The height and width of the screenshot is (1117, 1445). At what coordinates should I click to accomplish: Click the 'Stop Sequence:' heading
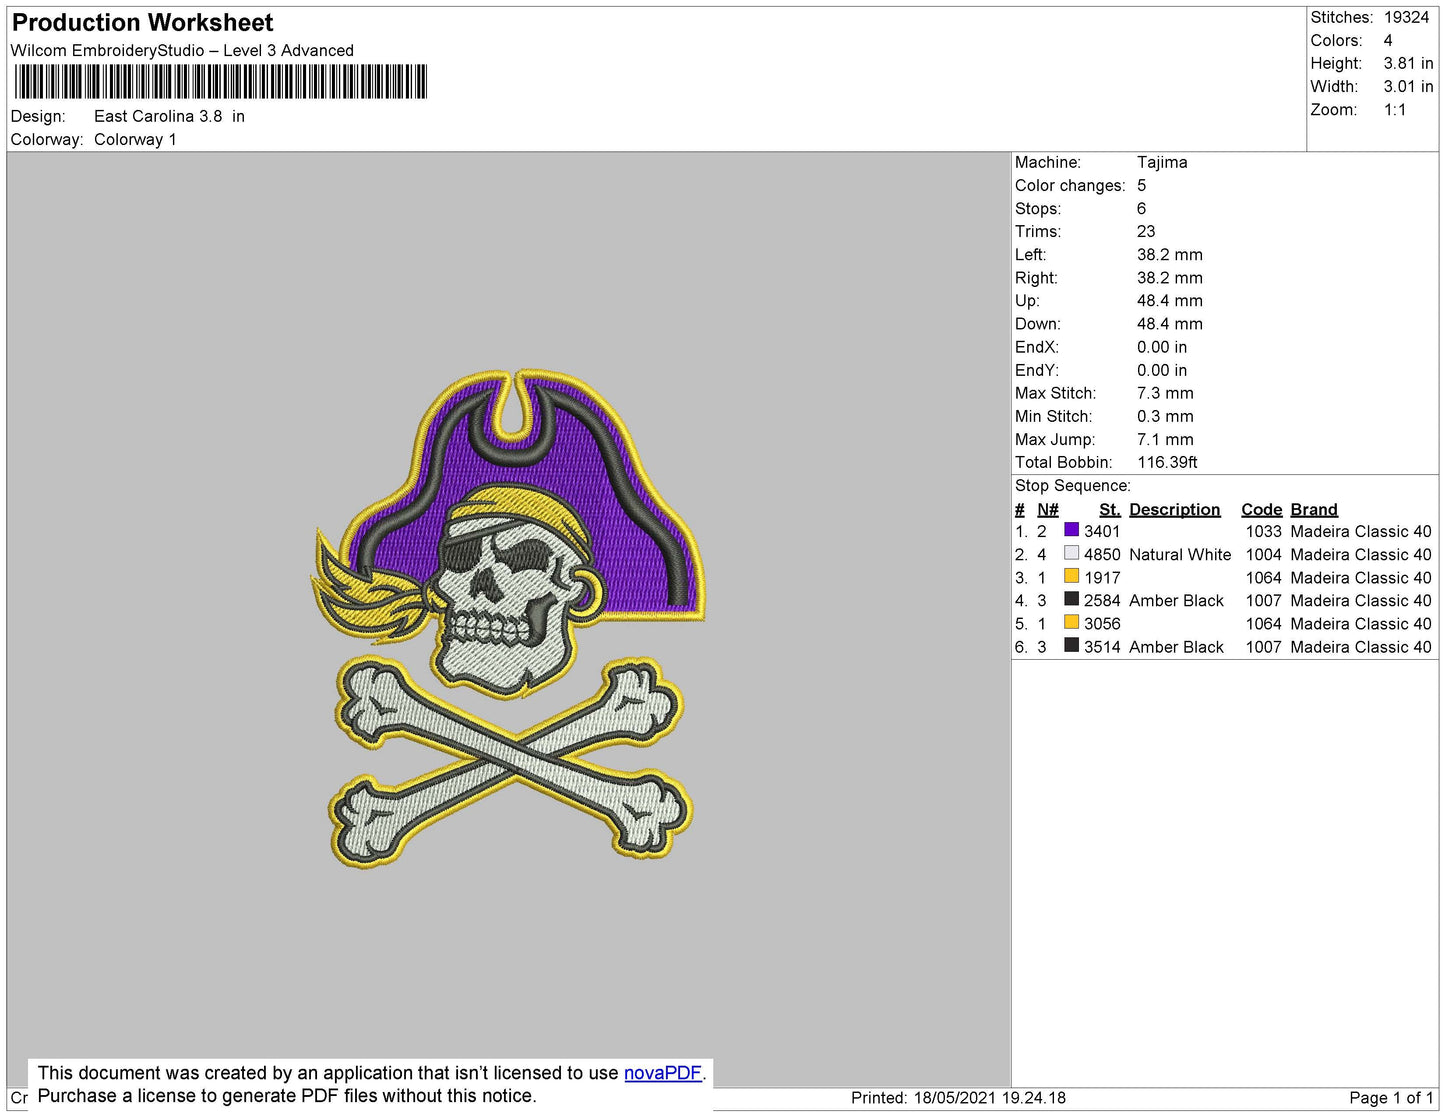click(1073, 485)
